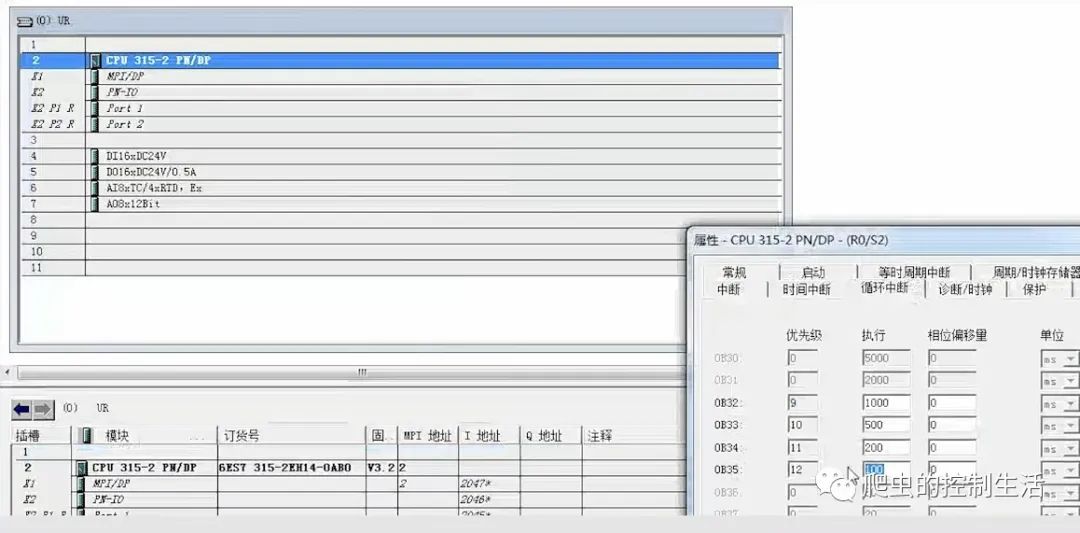Click the DI16xDC24V module icon in slot 4

coord(94,156)
